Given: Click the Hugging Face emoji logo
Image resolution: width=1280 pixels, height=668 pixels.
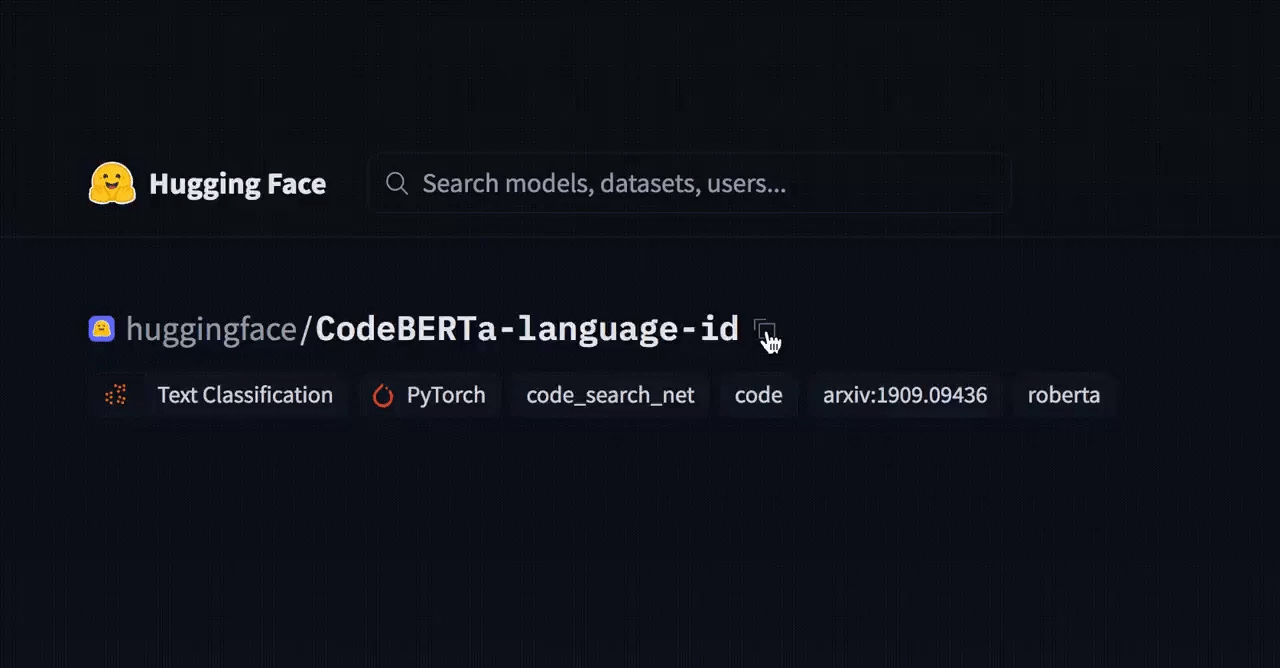Looking at the screenshot, I should [112, 183].
